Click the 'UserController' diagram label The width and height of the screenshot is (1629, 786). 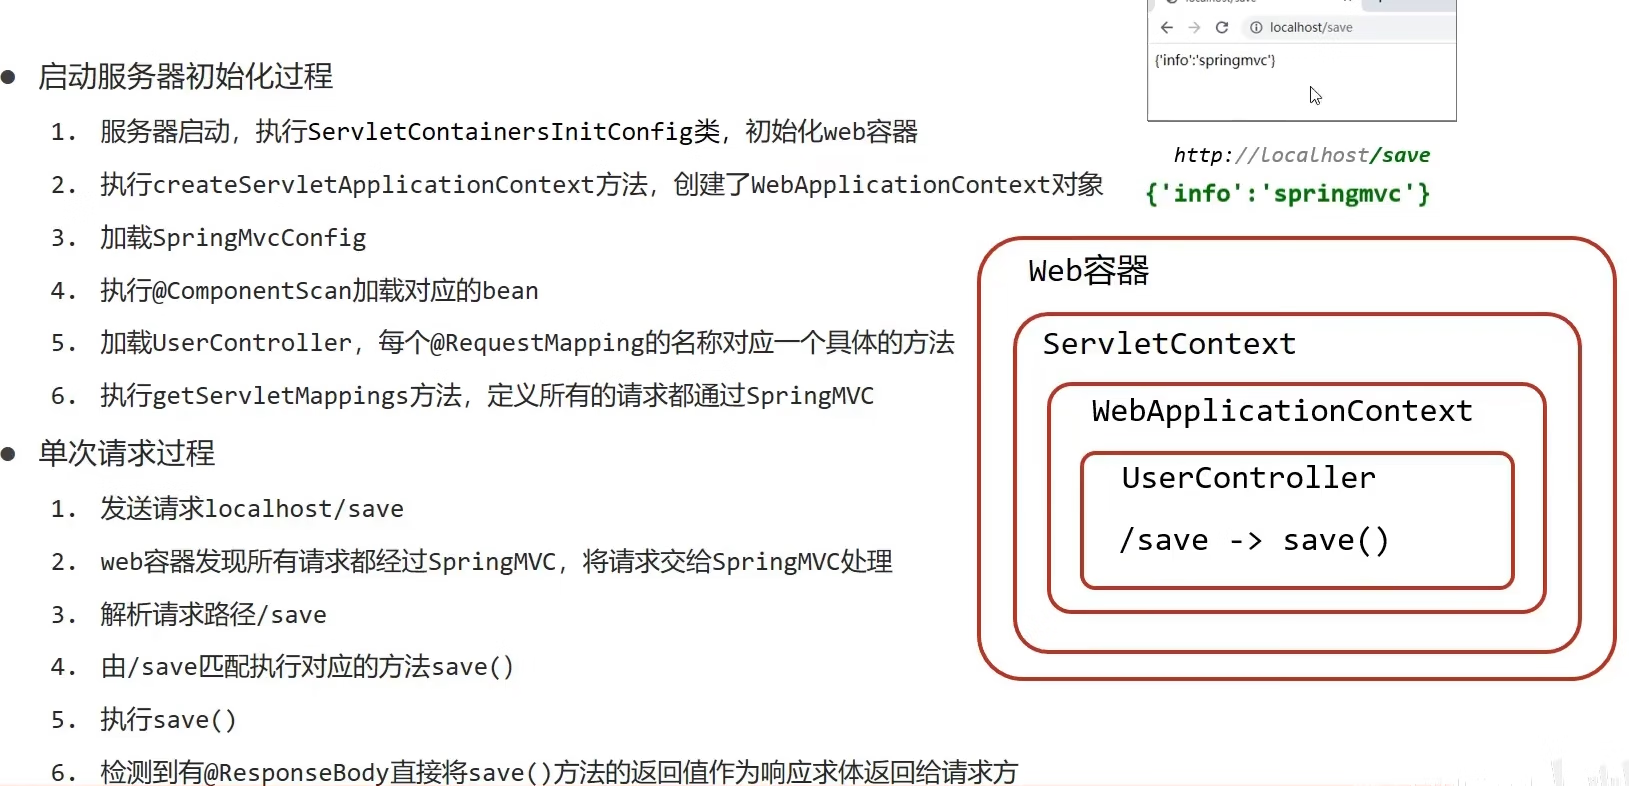click(x=1248, y=478)
